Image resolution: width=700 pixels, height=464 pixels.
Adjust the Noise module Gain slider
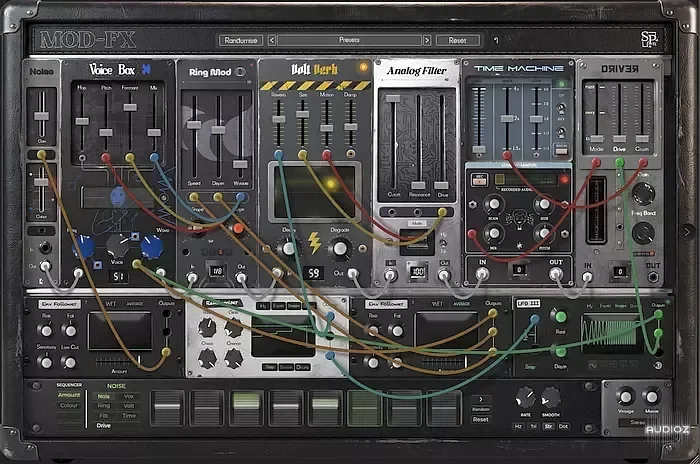tap(42, 116)
